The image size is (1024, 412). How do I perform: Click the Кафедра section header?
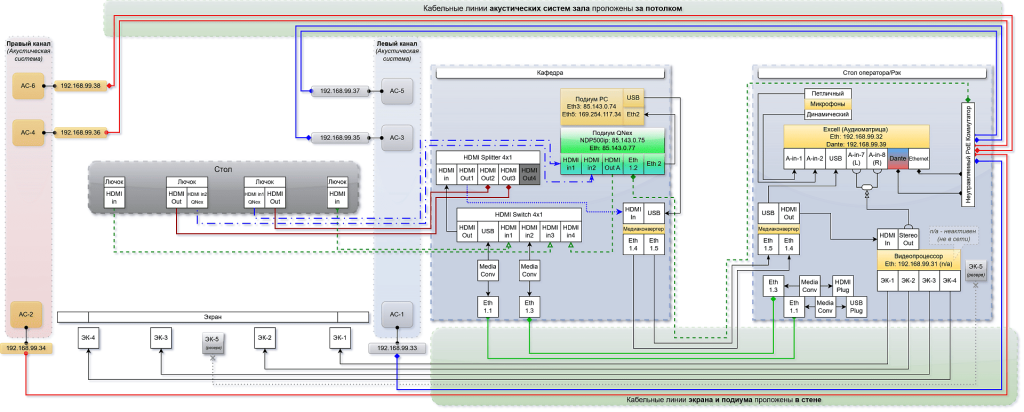point(551,74)
